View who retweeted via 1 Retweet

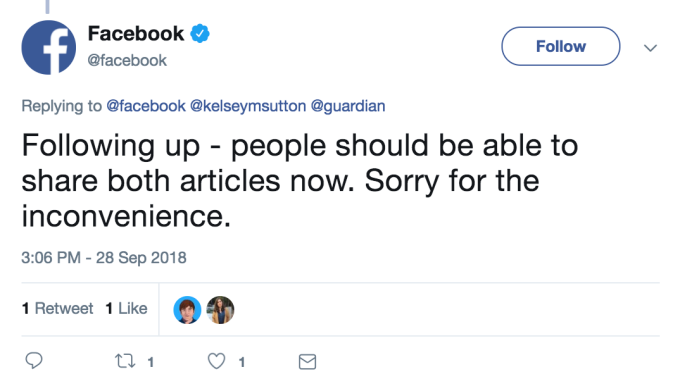click(x=57, y=308)
